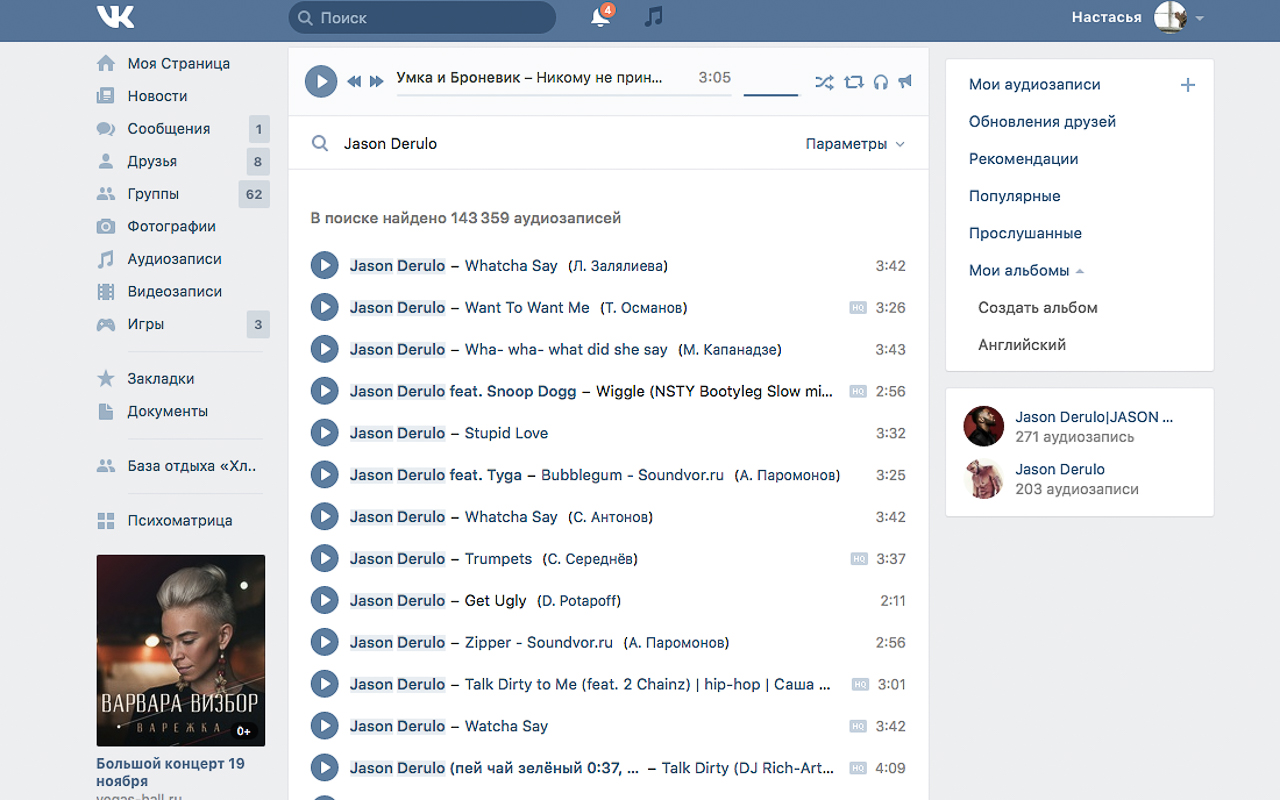The image size is (1280, 800).
Task: Open Популярные tab
Action: pyautogui.click(x=1014, y=196)
